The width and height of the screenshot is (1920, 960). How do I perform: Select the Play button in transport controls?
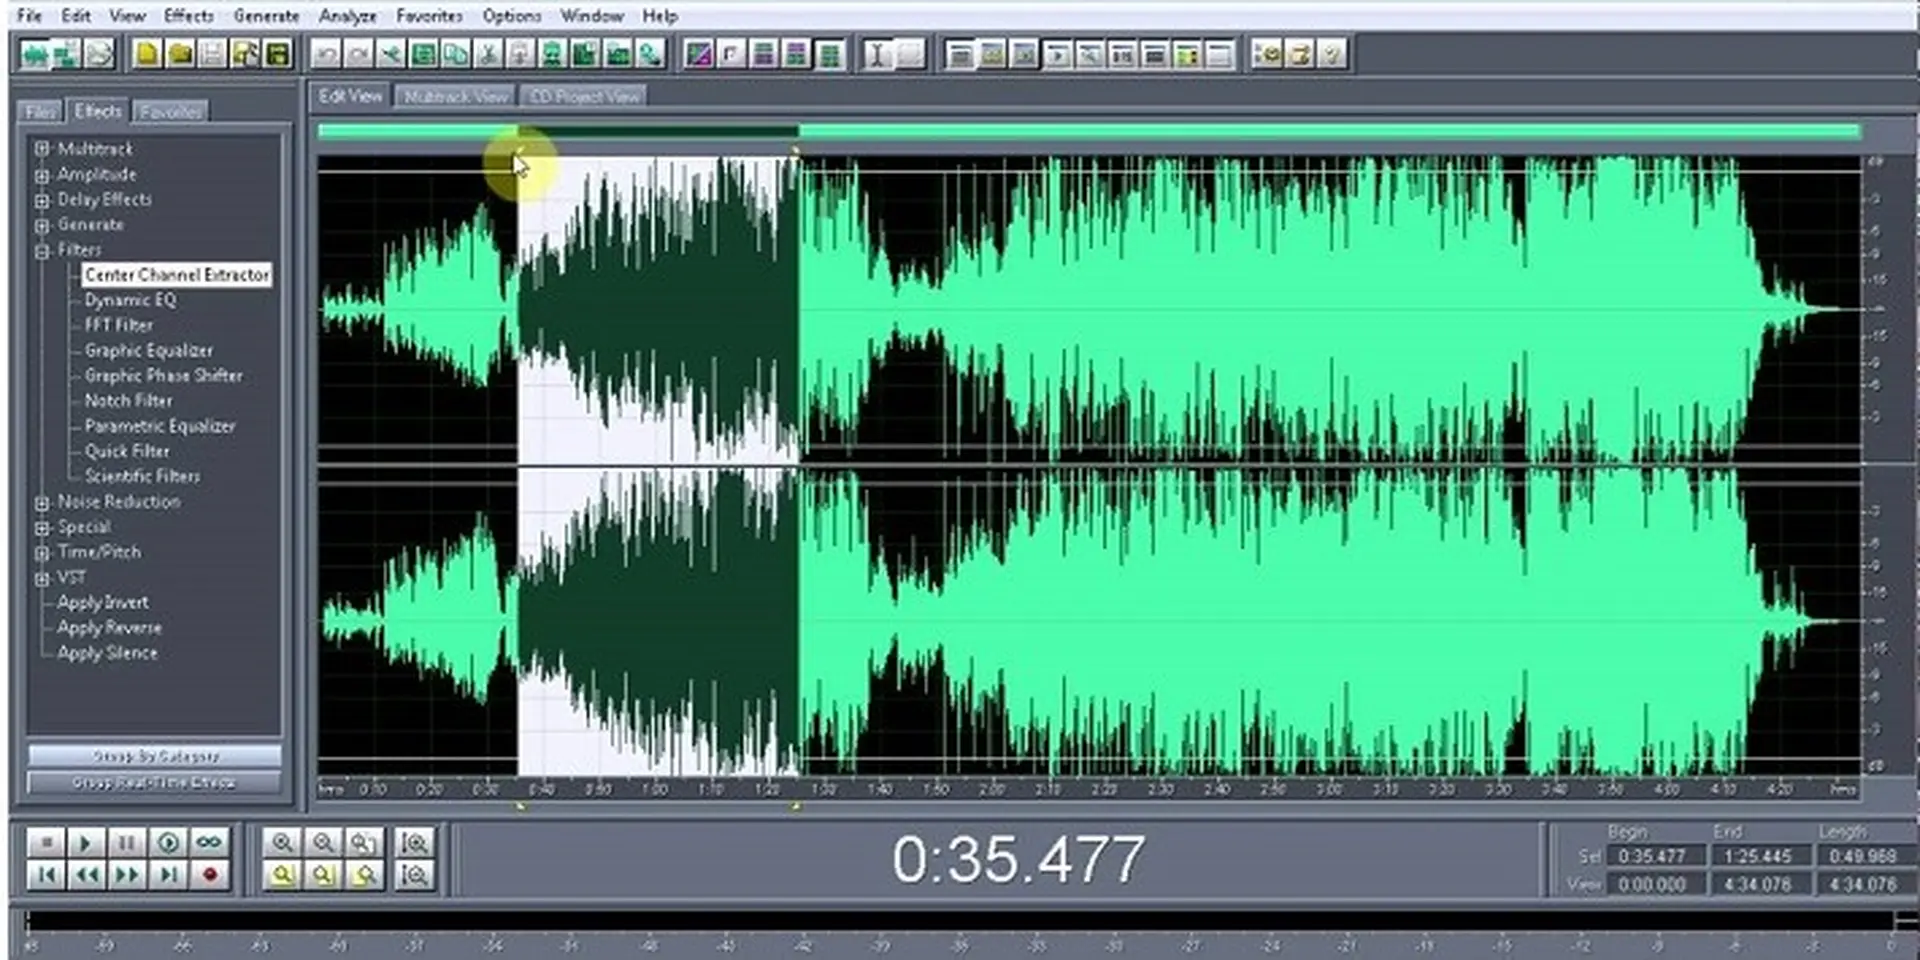point(85,843)
